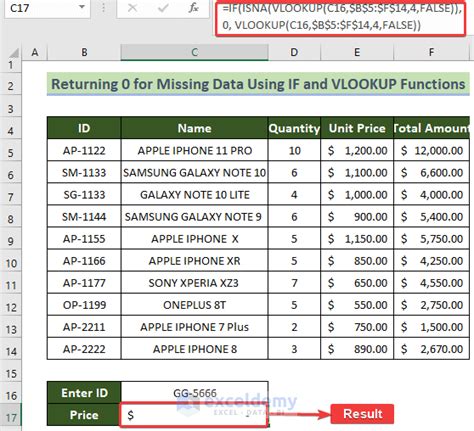Image resolution: width=474 pixels, height=431 pixels.
Task: Click the Select All corner triangle
Action: click(14, 53)
